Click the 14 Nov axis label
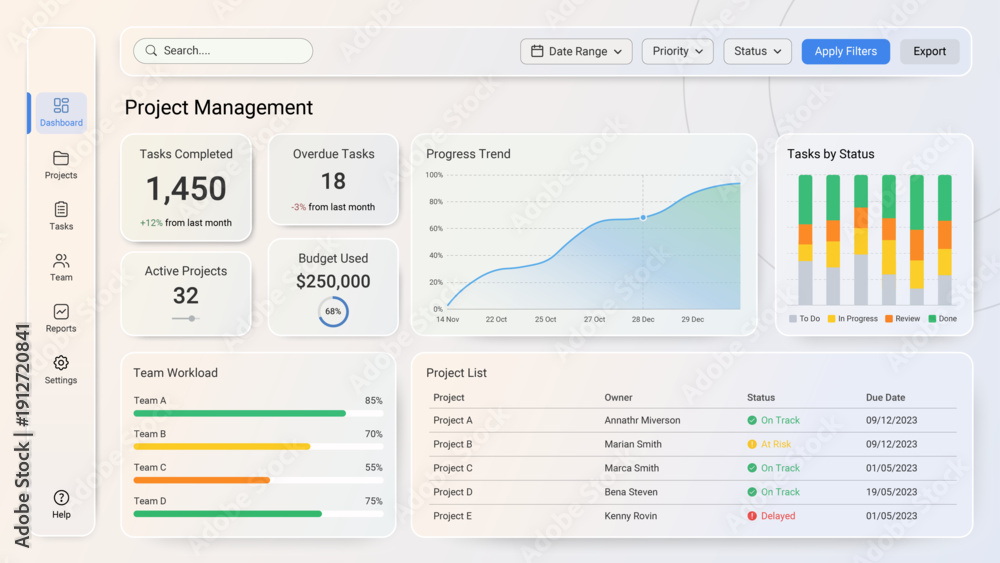 click(x=448, y=319)
